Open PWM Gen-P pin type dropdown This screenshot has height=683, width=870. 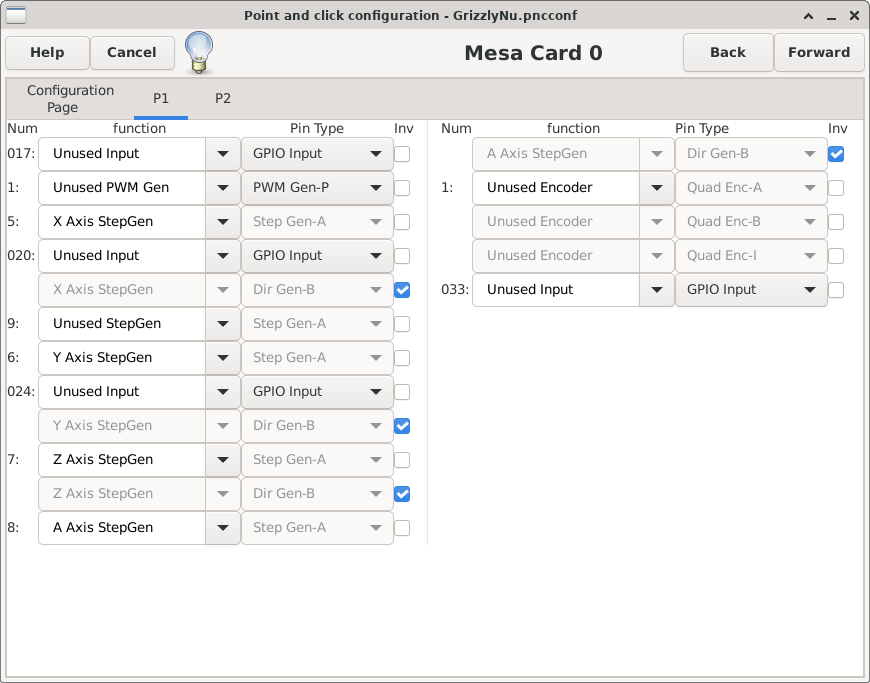(317, 188)
